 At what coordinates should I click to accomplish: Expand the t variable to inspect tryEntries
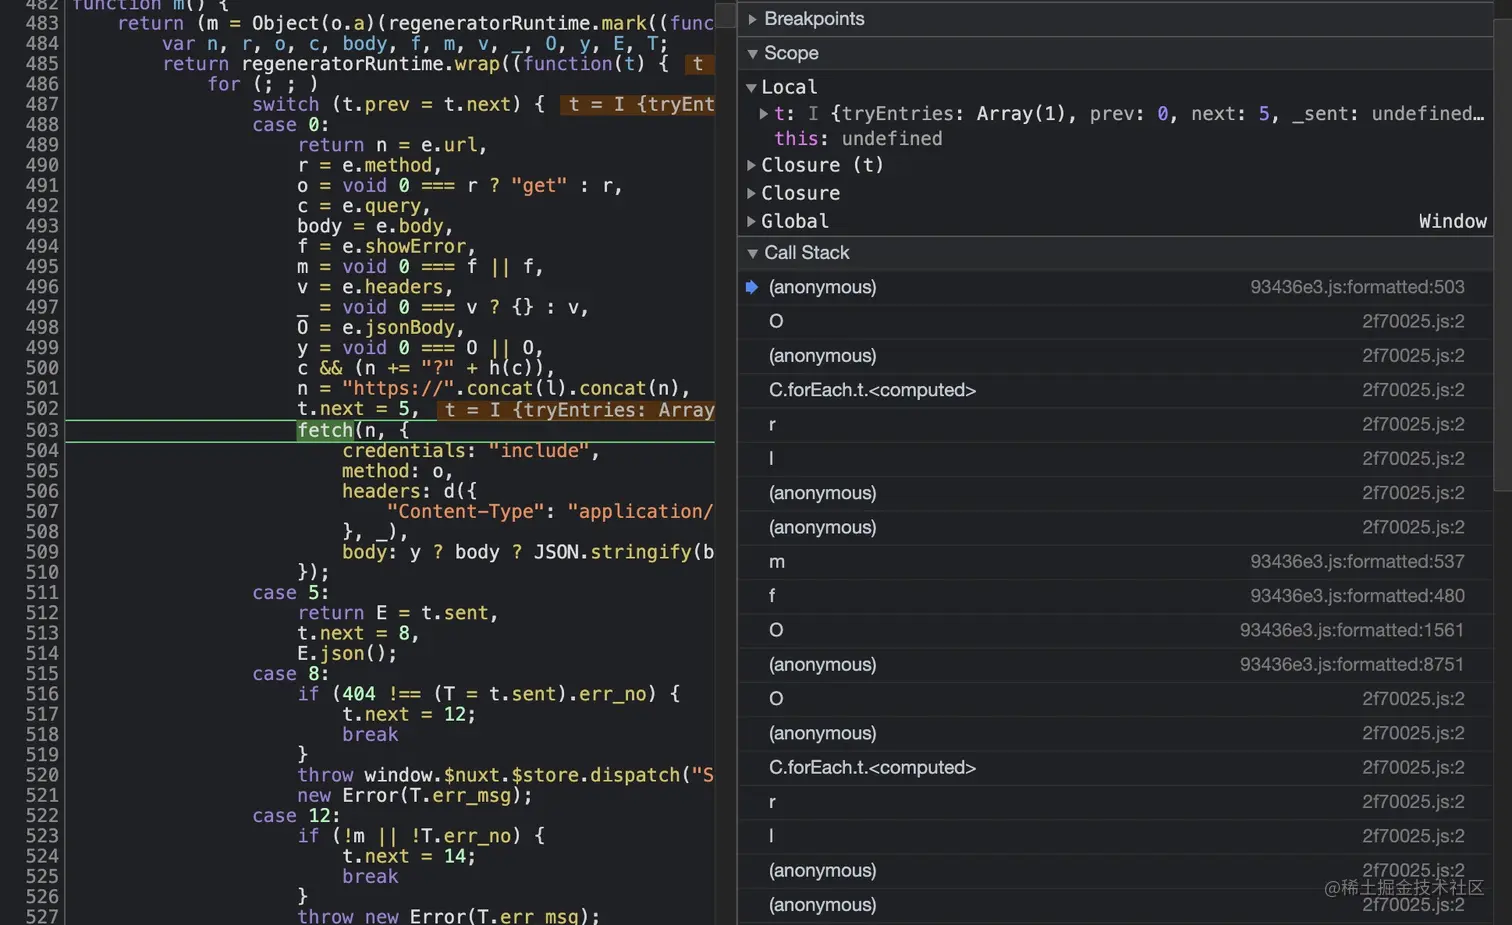click(x=764, y=113)
